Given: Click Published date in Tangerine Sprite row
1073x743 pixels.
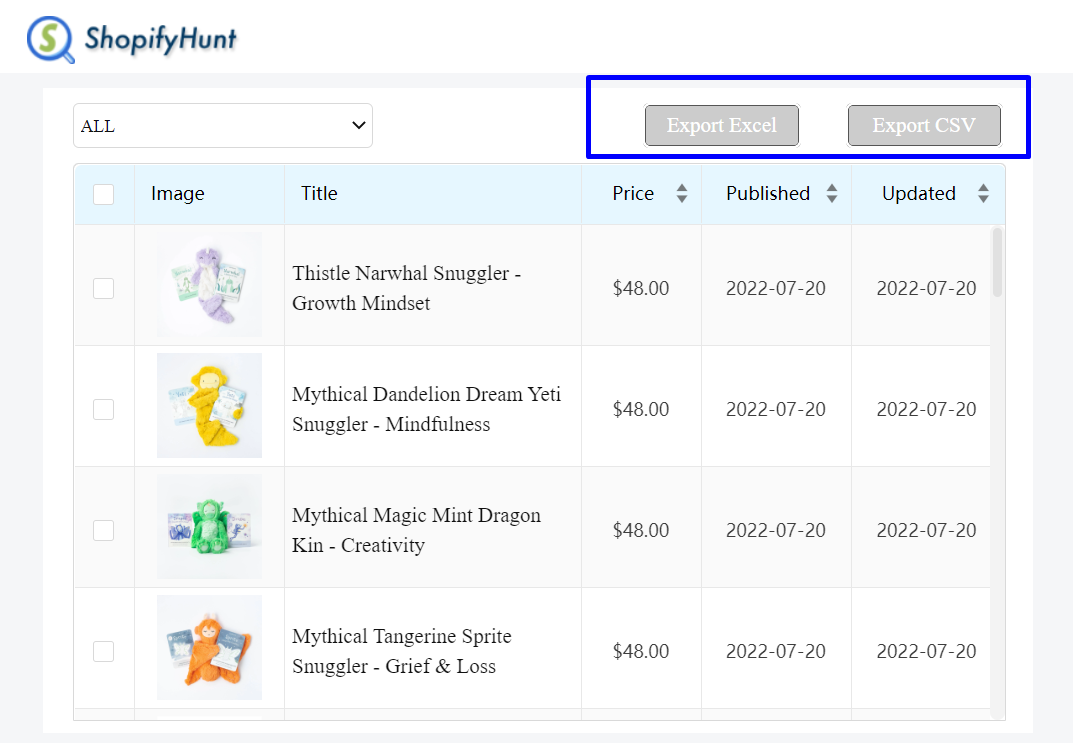Looking at the screenshot, I should [x=776, y=651].
